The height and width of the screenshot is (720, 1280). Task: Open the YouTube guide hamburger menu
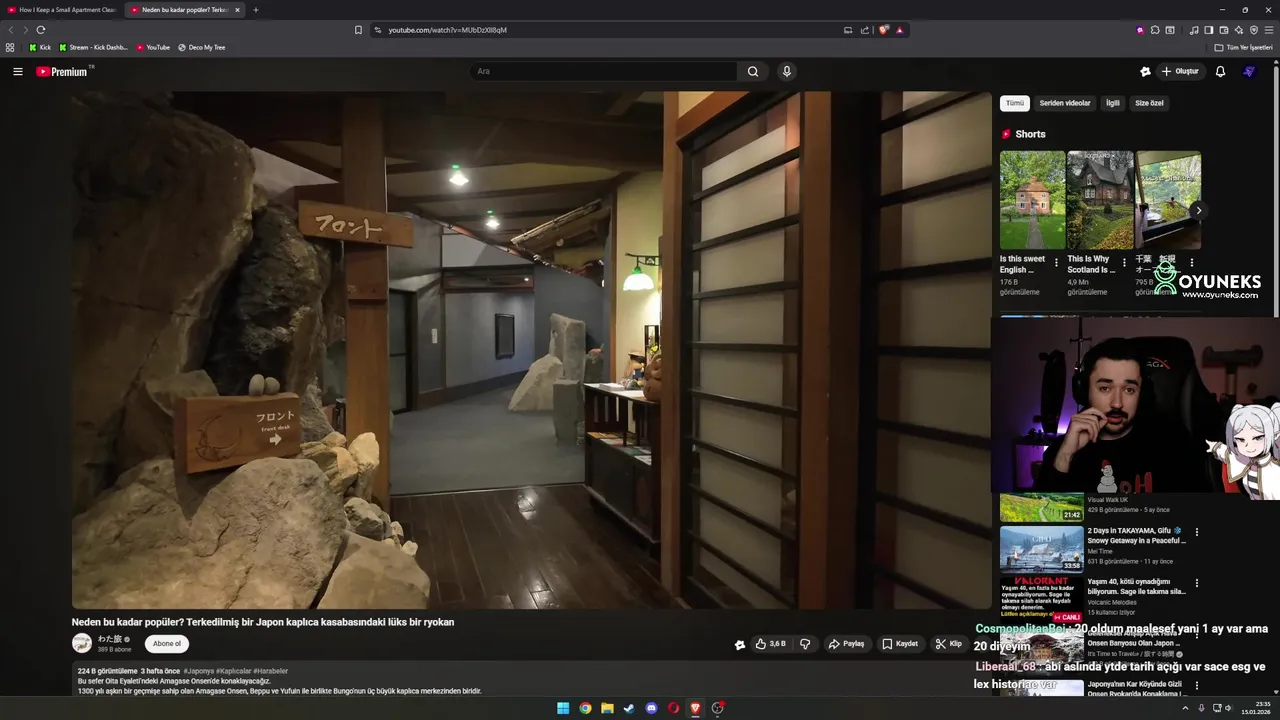point(18,71)
